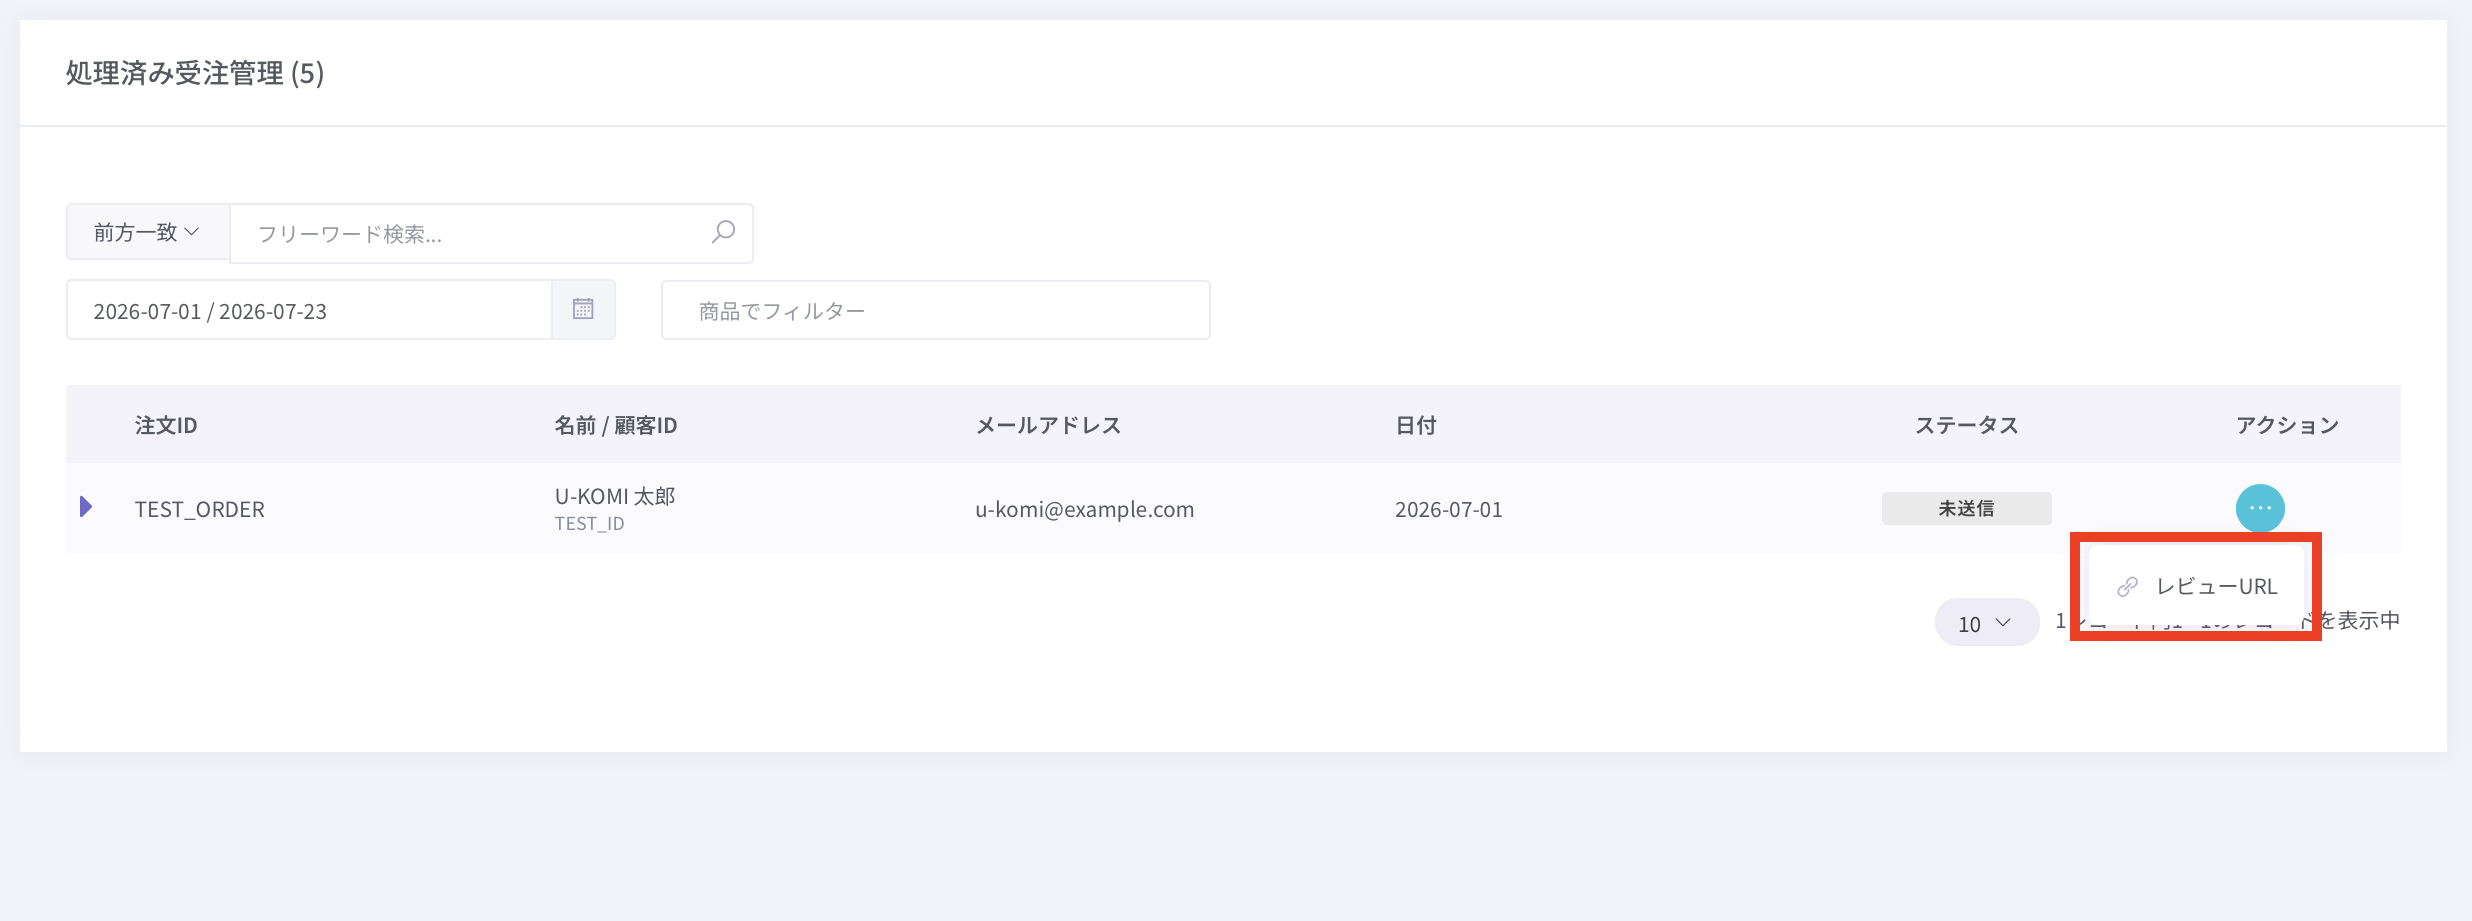2472x921 pixels.
Task: Click the 2026-07-01 / 2026-07-23 date range field
Action: (309, 310)
